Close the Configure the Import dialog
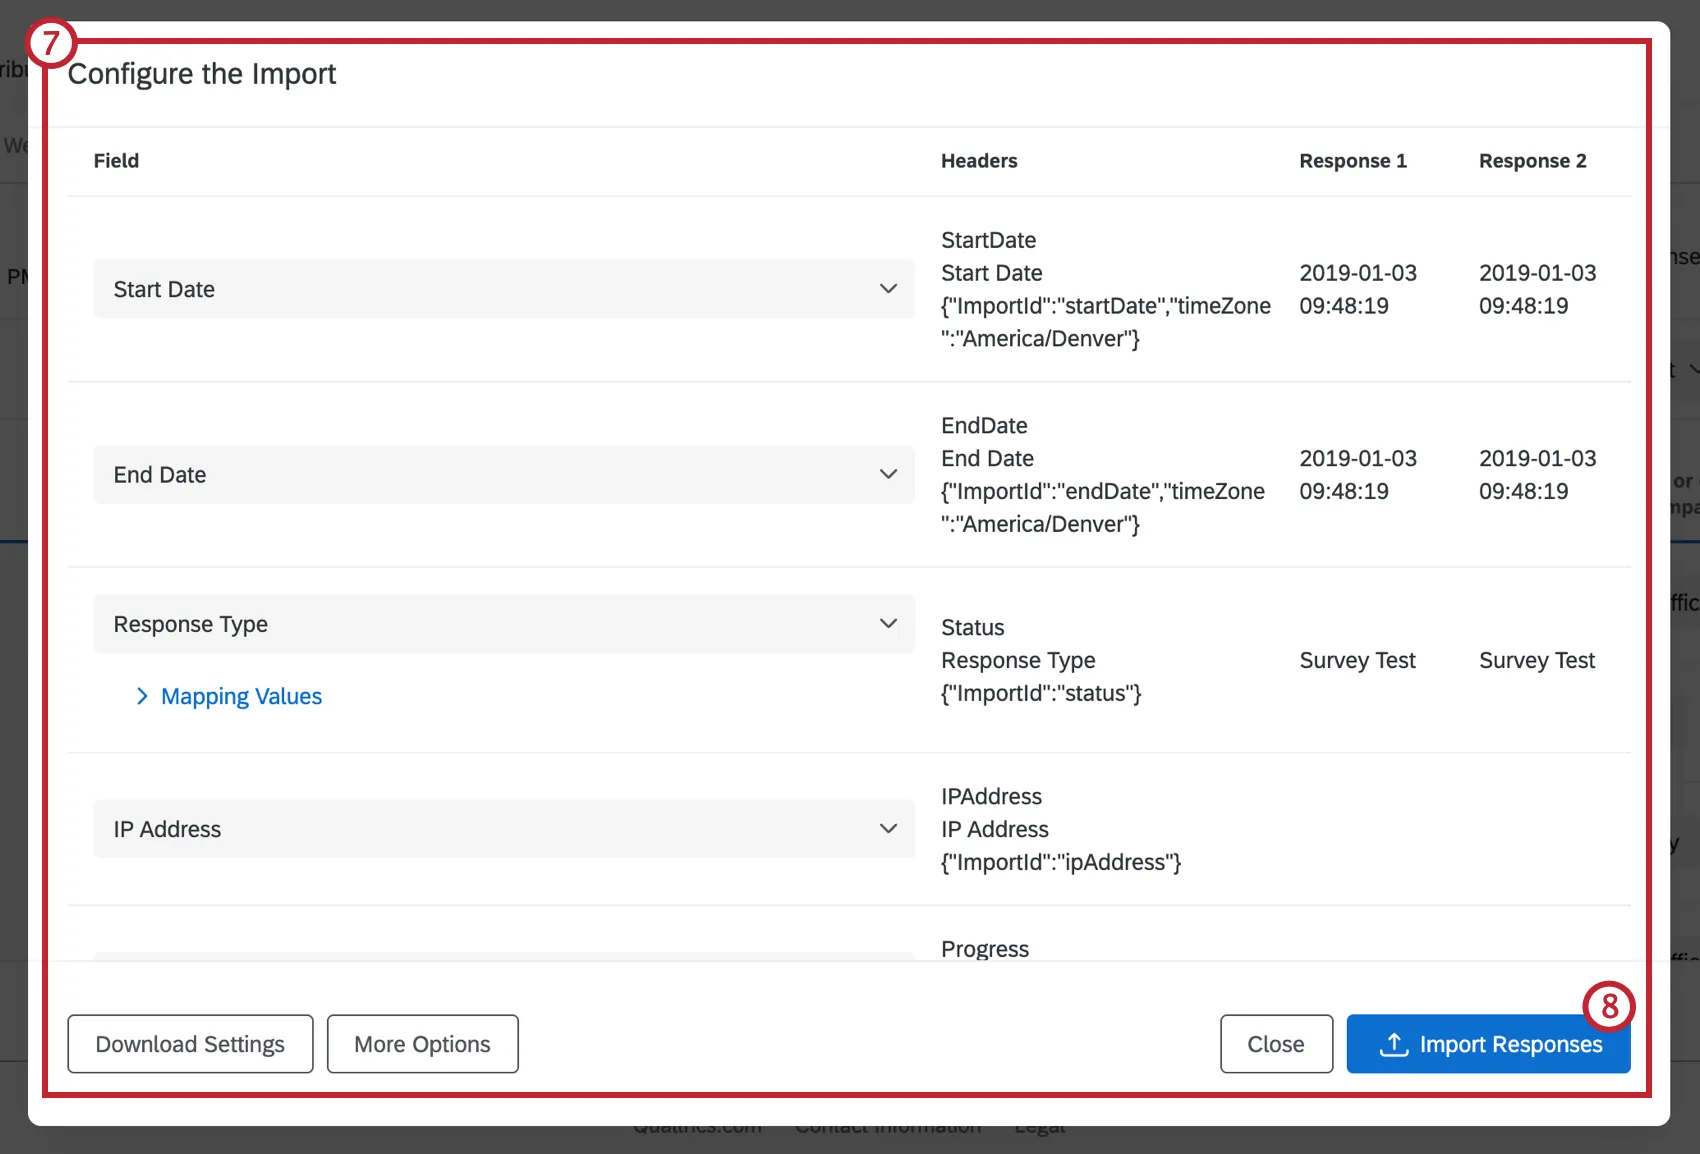The height and width of the screenshot is (1154, 1700). 1275,1044
